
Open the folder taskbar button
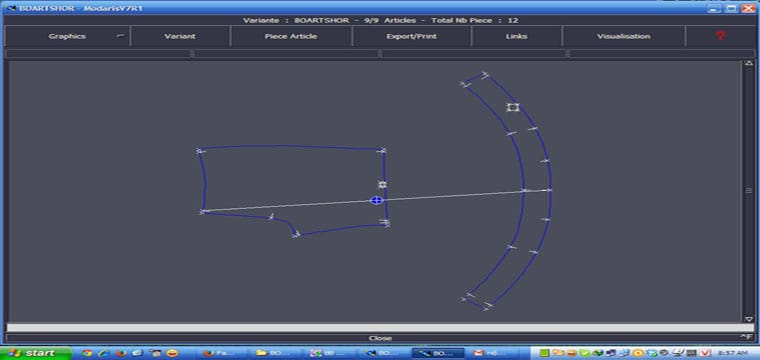pos(275,353)
